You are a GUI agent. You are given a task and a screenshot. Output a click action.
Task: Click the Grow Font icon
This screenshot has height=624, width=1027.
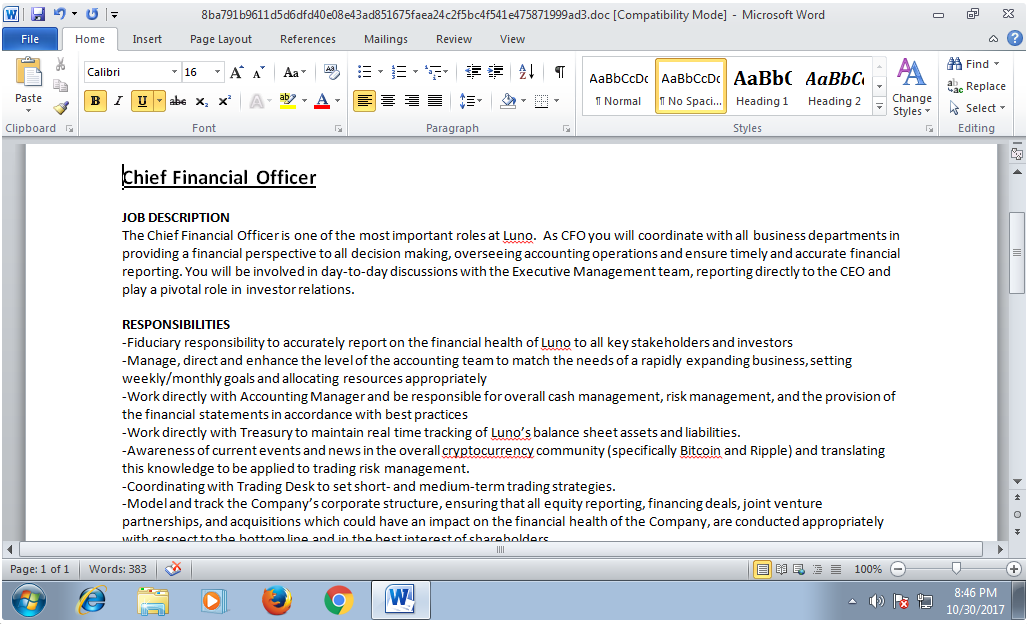coord(237,72)
